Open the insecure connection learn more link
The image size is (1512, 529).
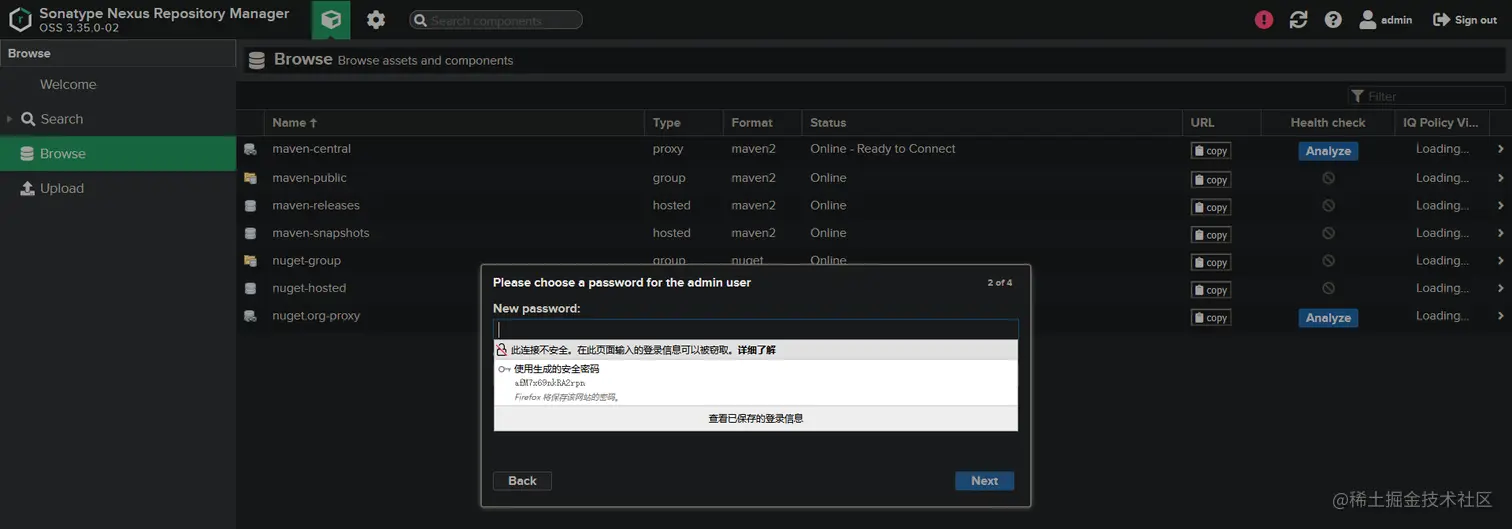pos(756,350)
